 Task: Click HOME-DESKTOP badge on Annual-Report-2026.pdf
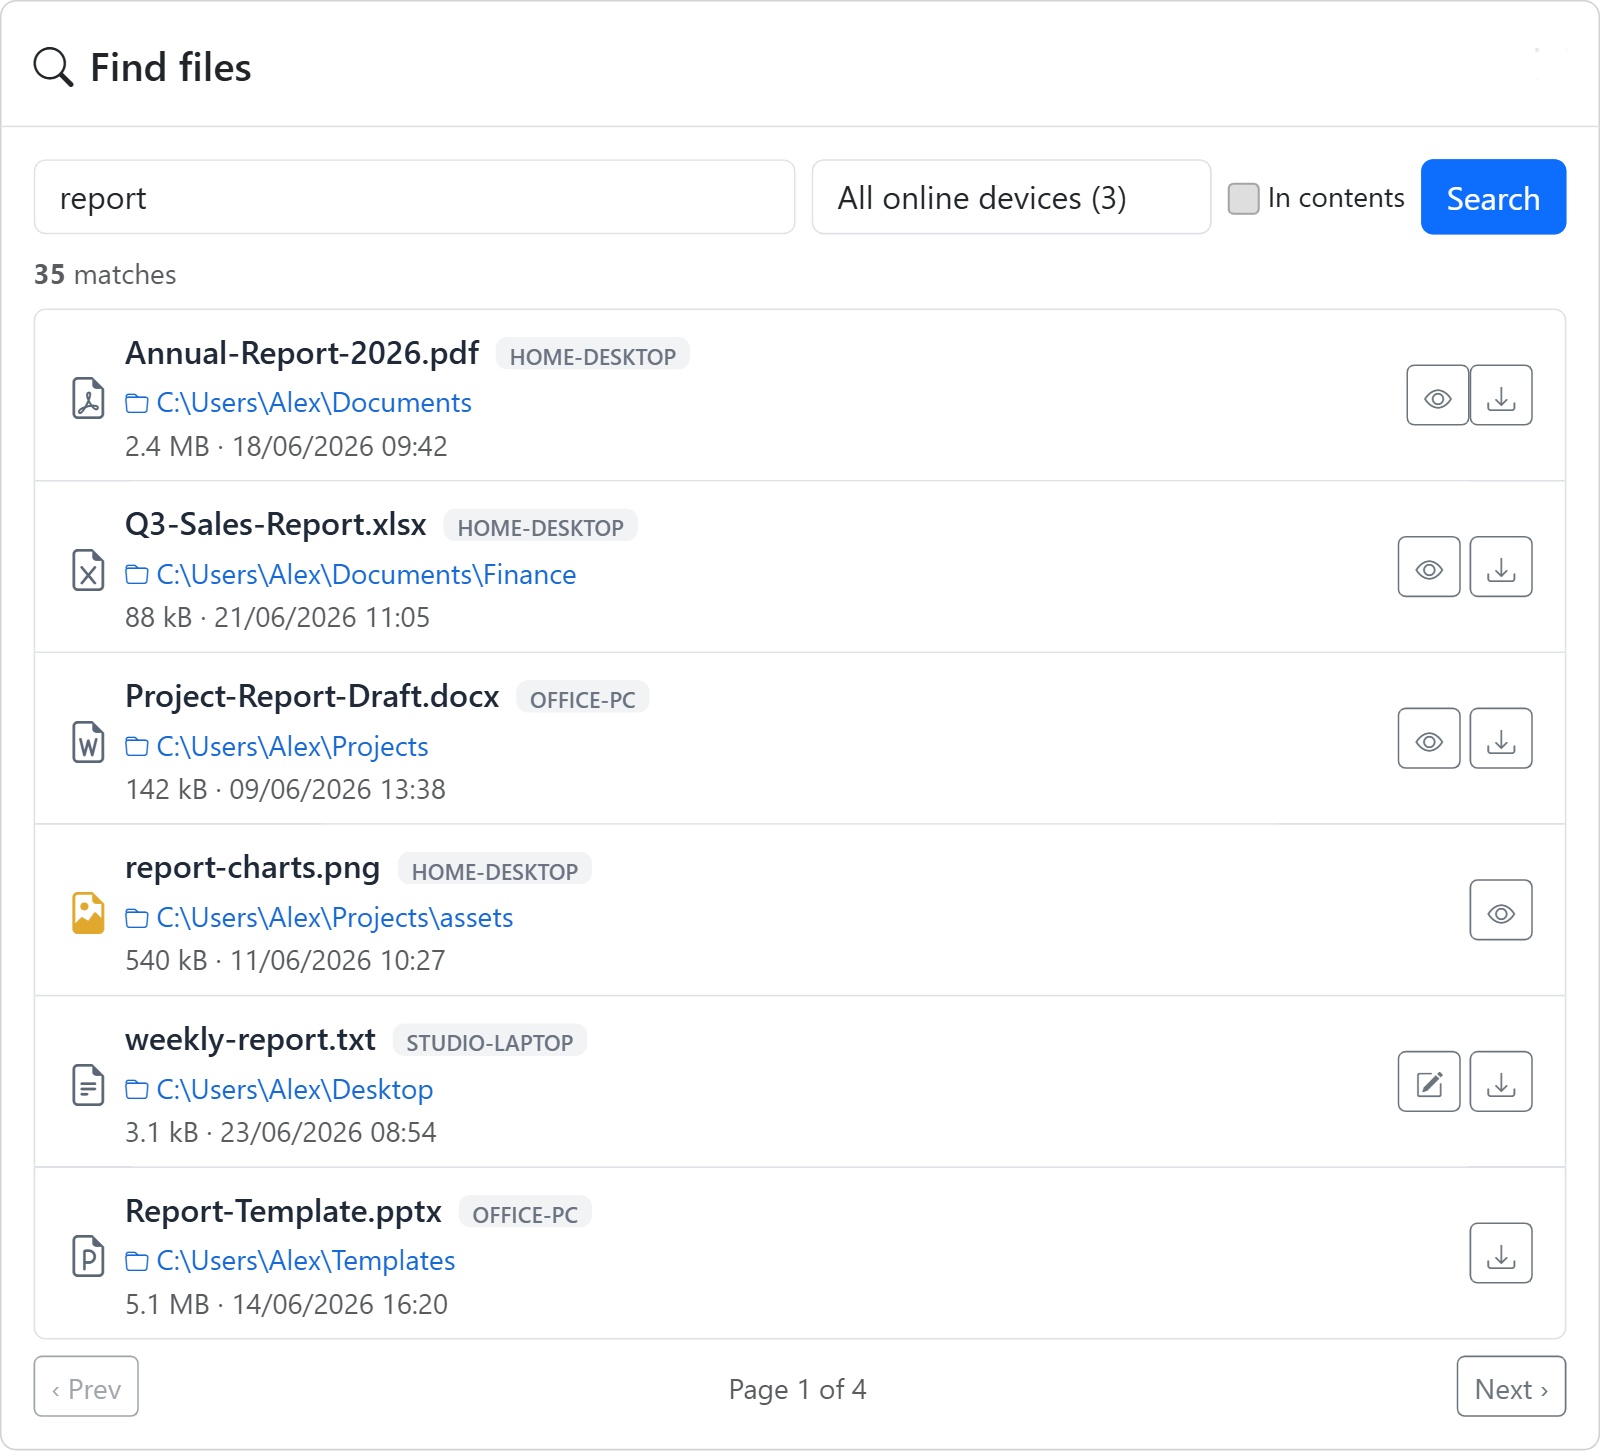[593, 355]
